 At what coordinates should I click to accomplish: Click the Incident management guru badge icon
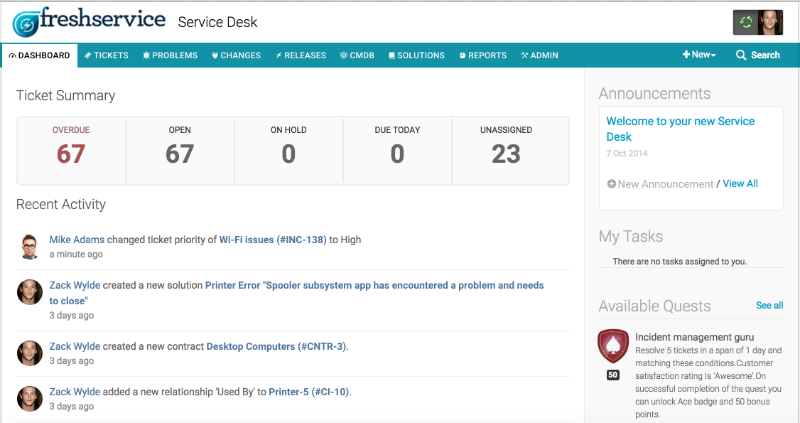pyautogui.click(x=612, y=346)
